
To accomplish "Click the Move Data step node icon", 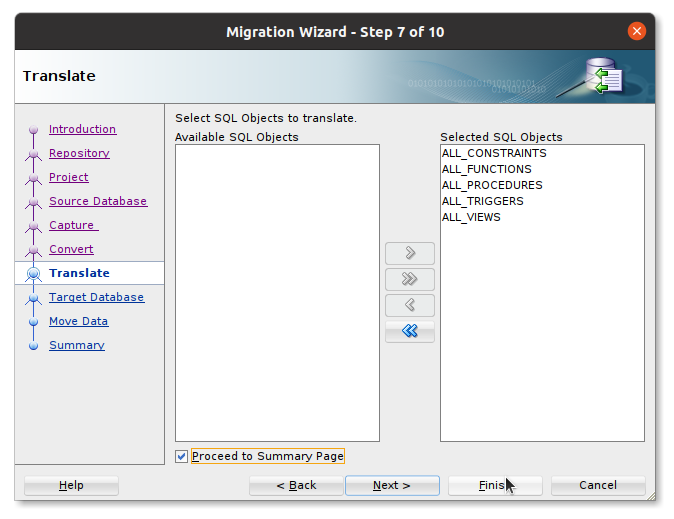I will tap(34, 322).
